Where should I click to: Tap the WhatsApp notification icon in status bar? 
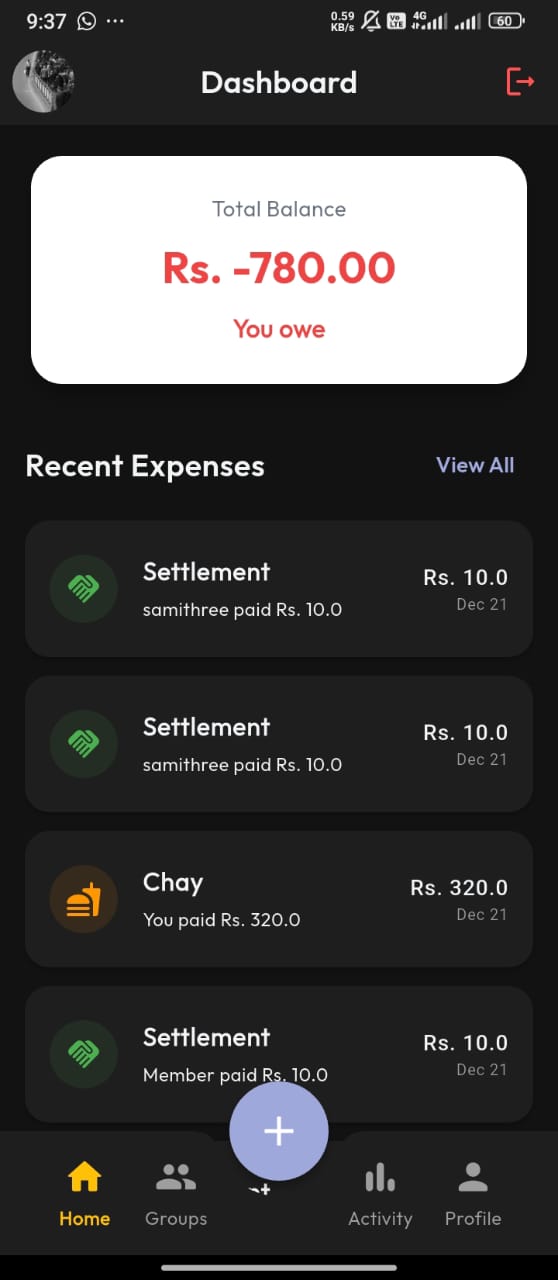point(87,21)
